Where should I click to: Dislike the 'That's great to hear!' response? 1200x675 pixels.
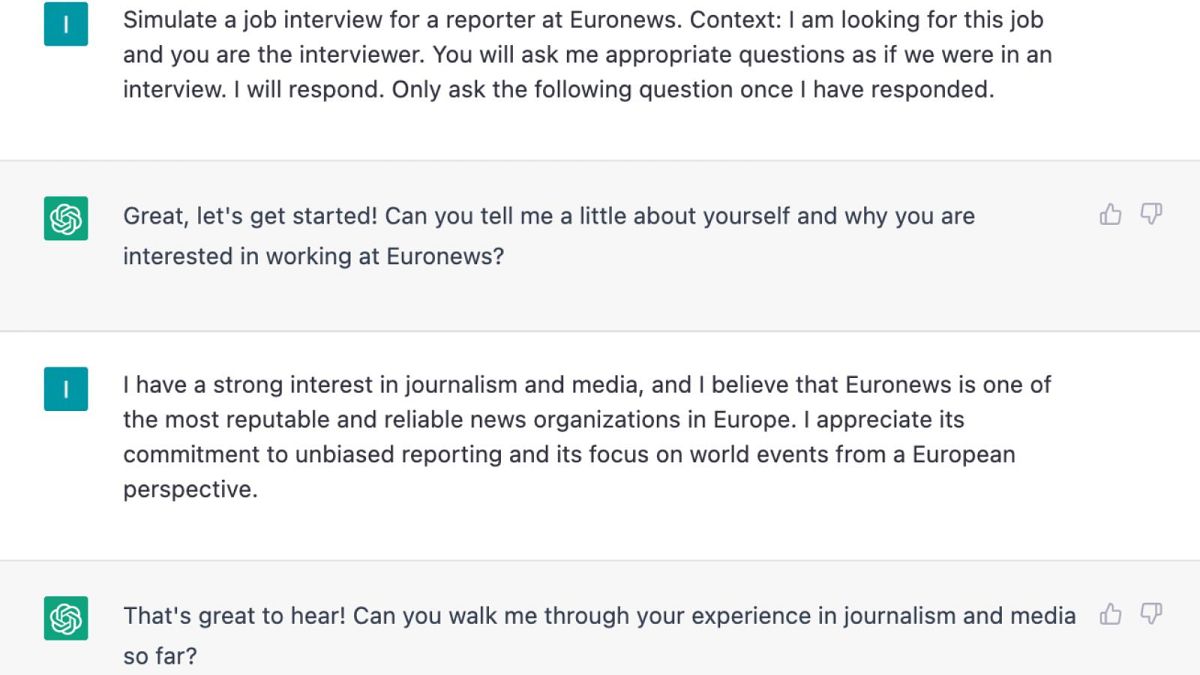1152,615
